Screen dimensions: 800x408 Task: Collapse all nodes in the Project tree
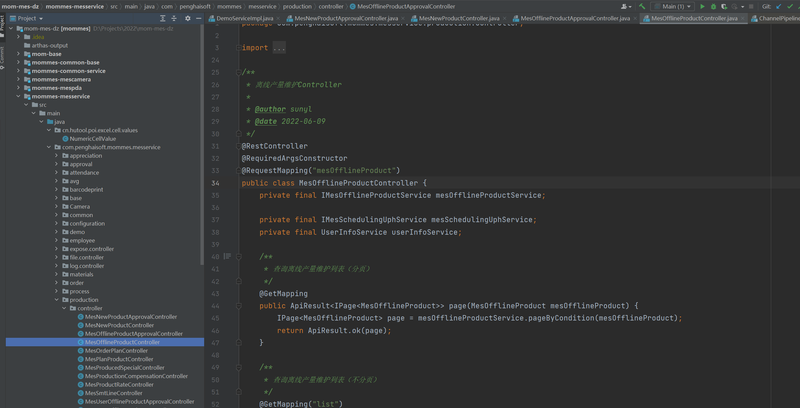click(174, 18)
